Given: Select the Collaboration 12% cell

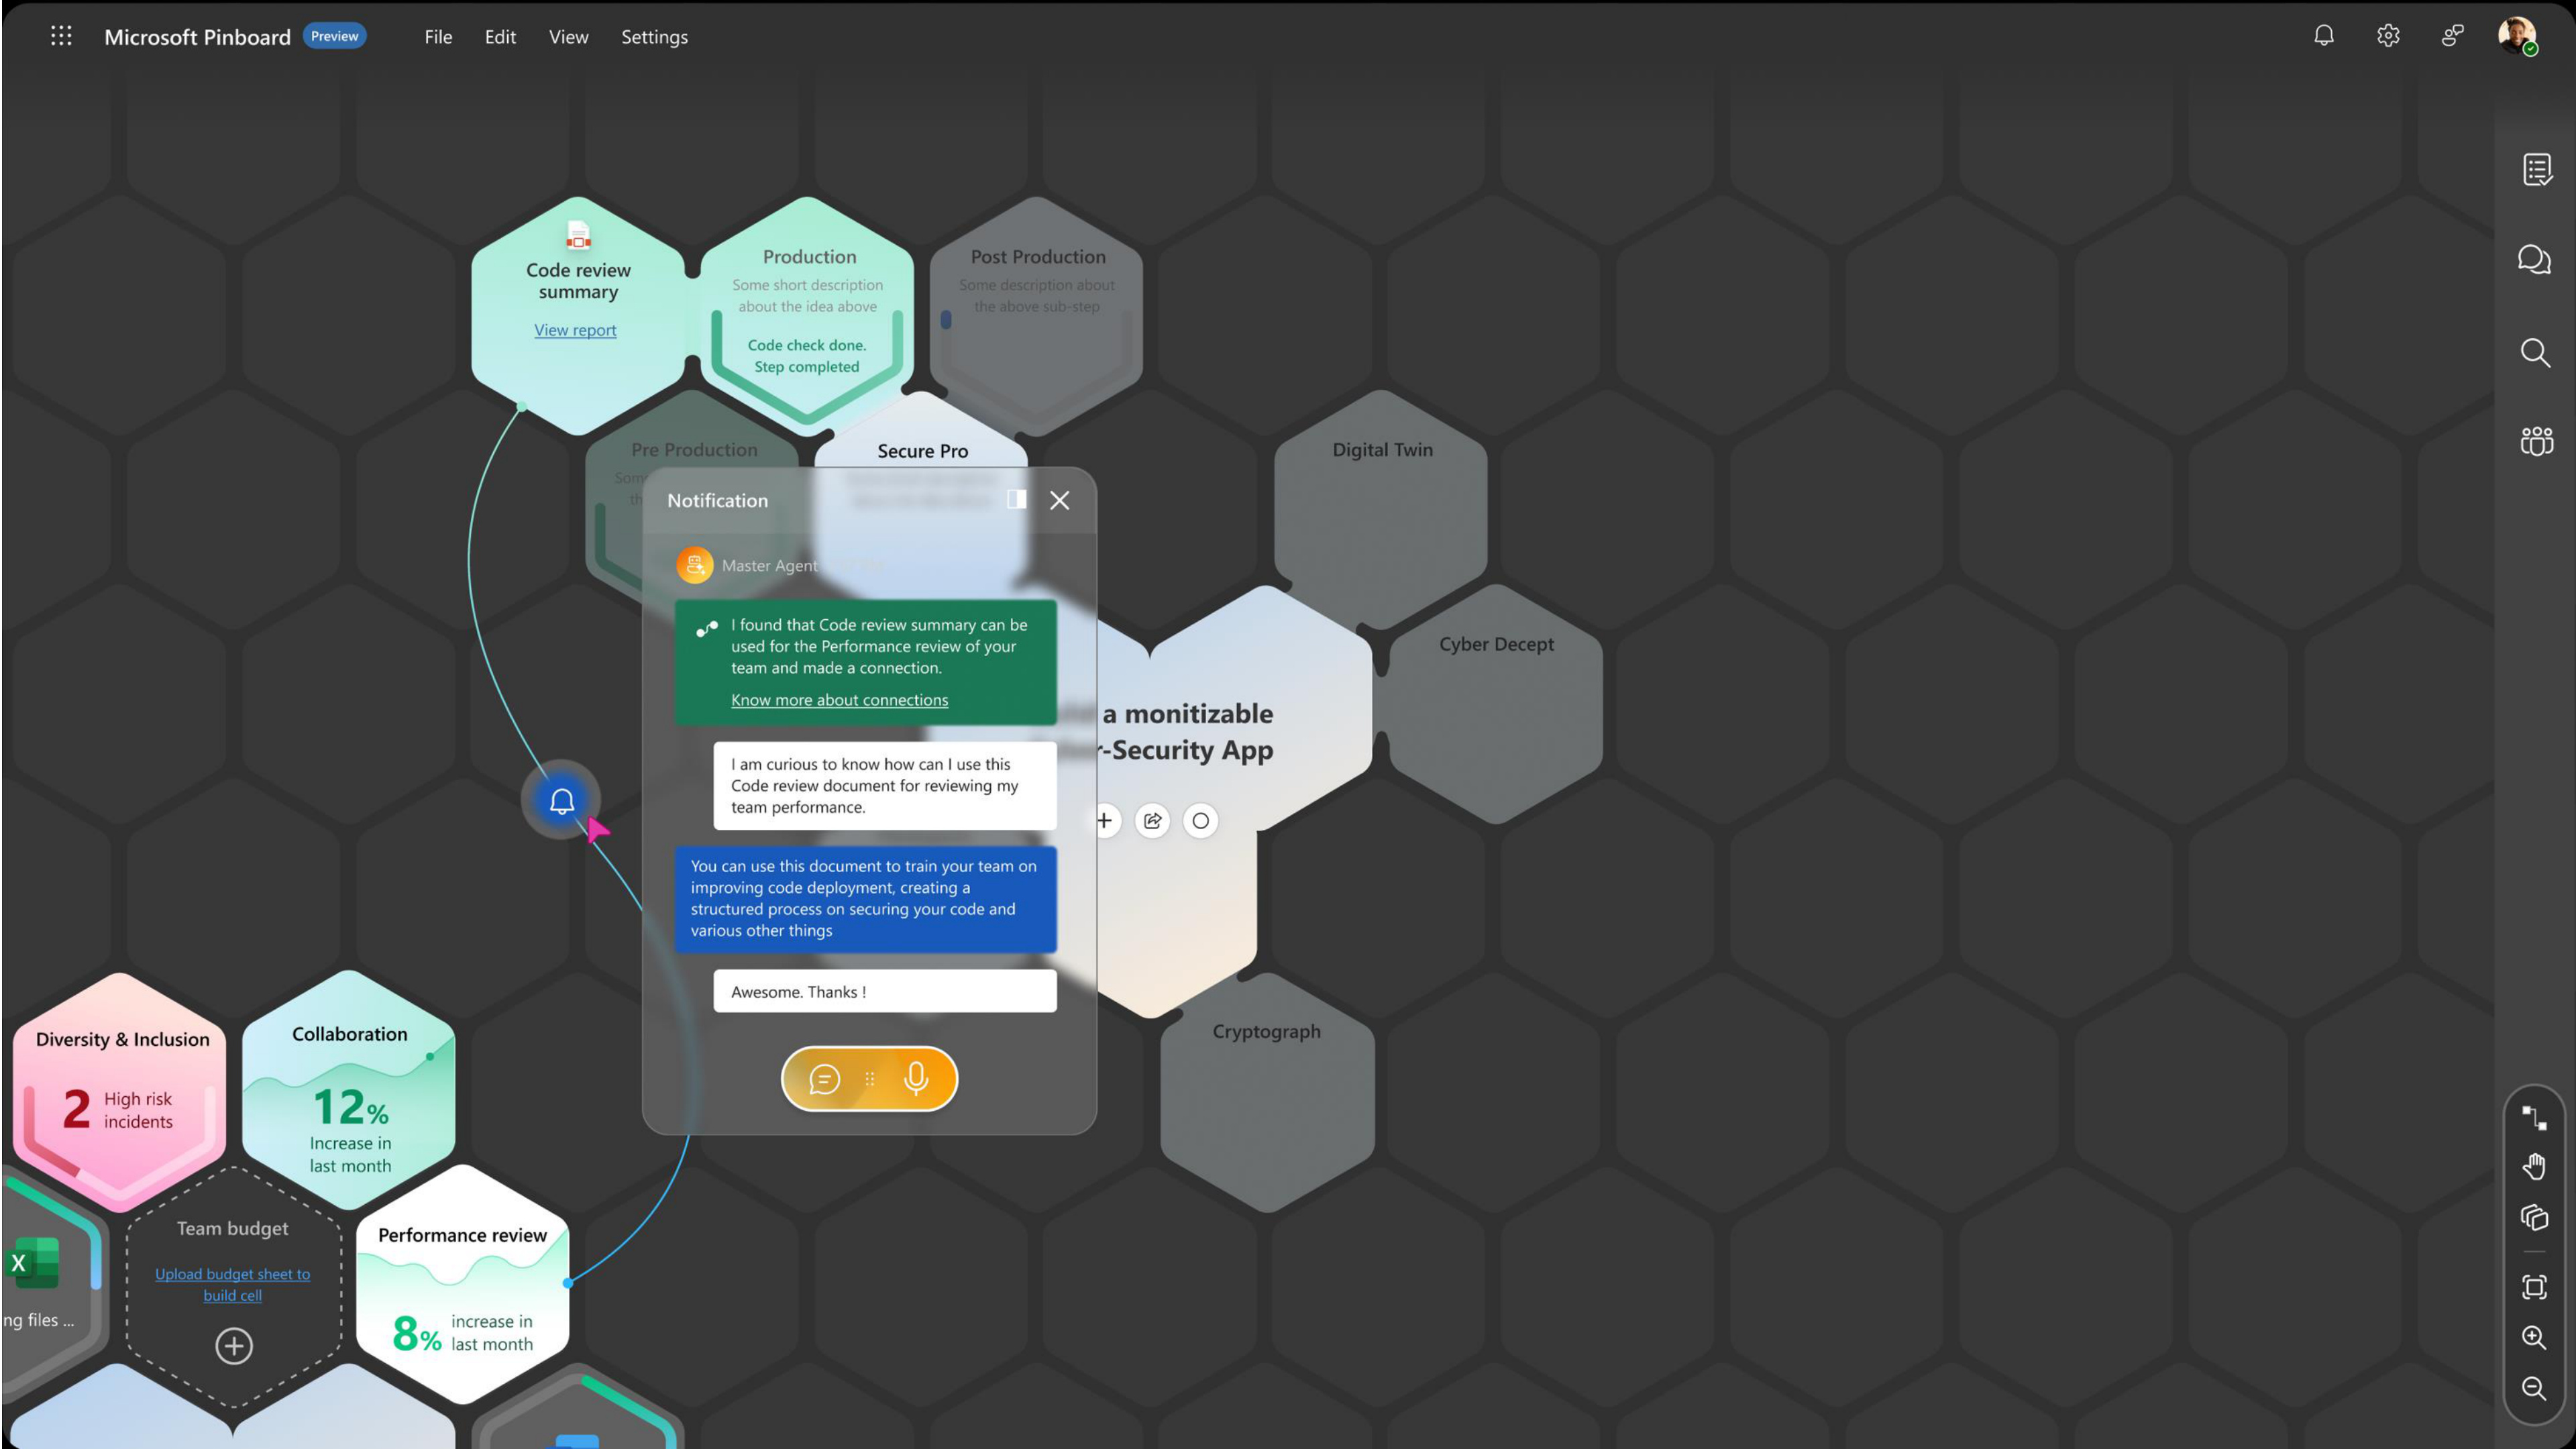Looking at the screenshot, I should 349,1090.
